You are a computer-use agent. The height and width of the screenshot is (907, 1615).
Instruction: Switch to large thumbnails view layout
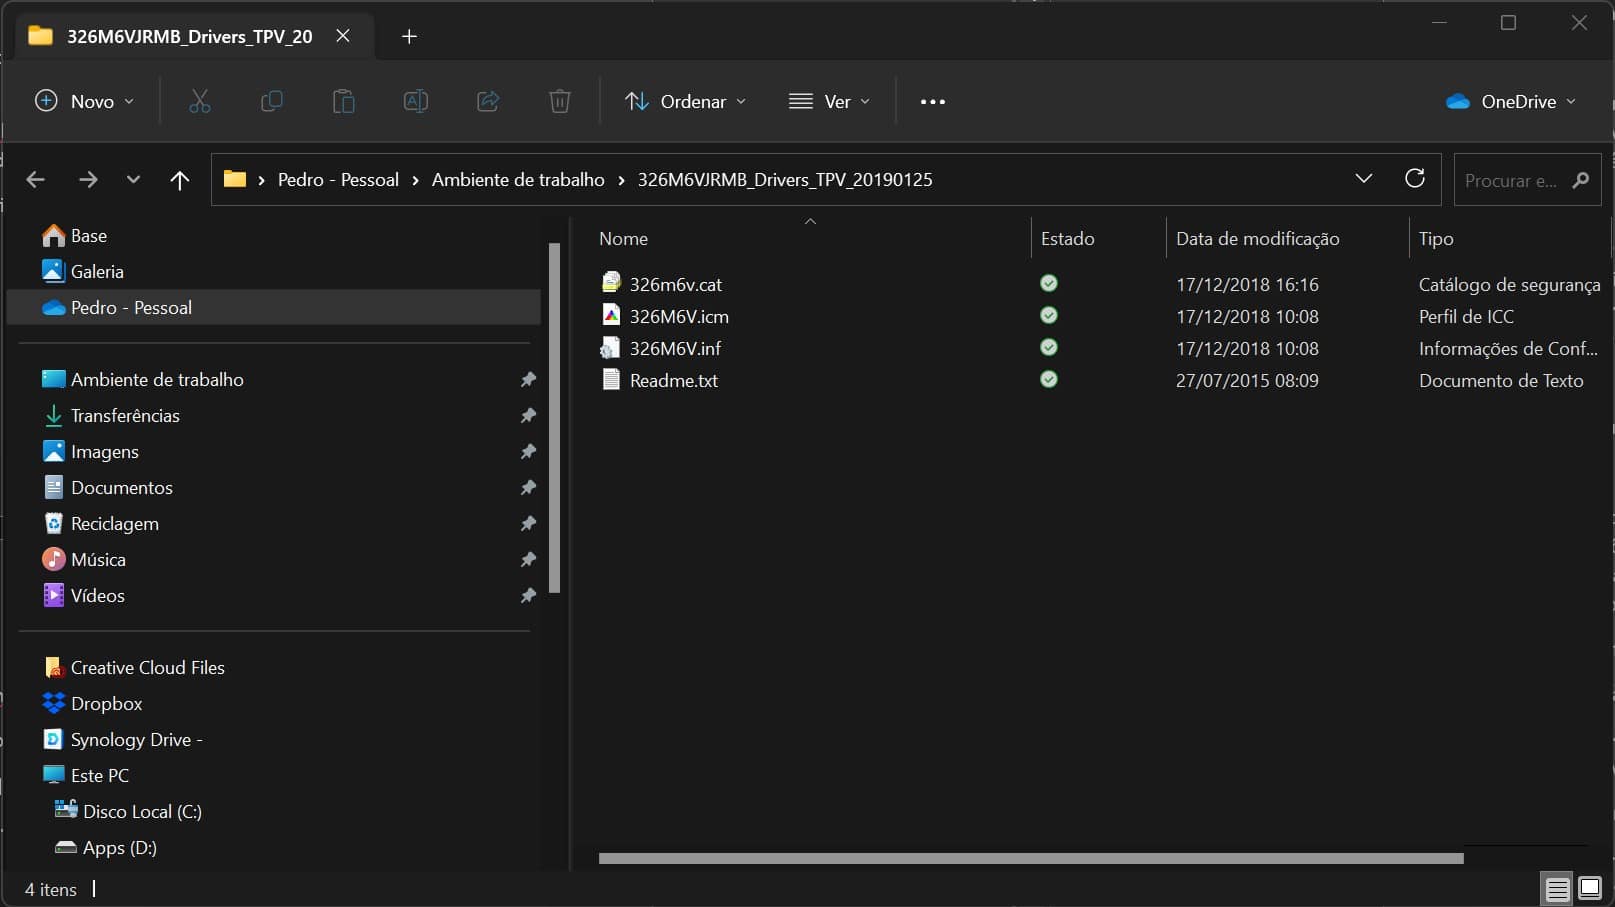(x=1590, y=888)
